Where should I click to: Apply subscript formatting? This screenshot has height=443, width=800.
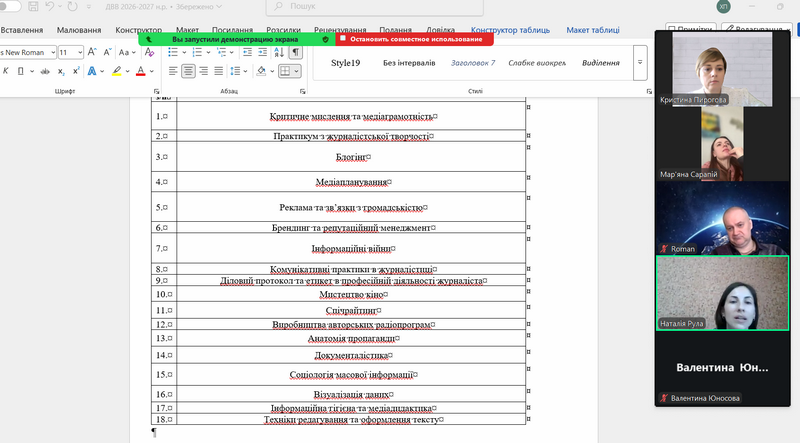pyautogui.click(x=60, y=71)
